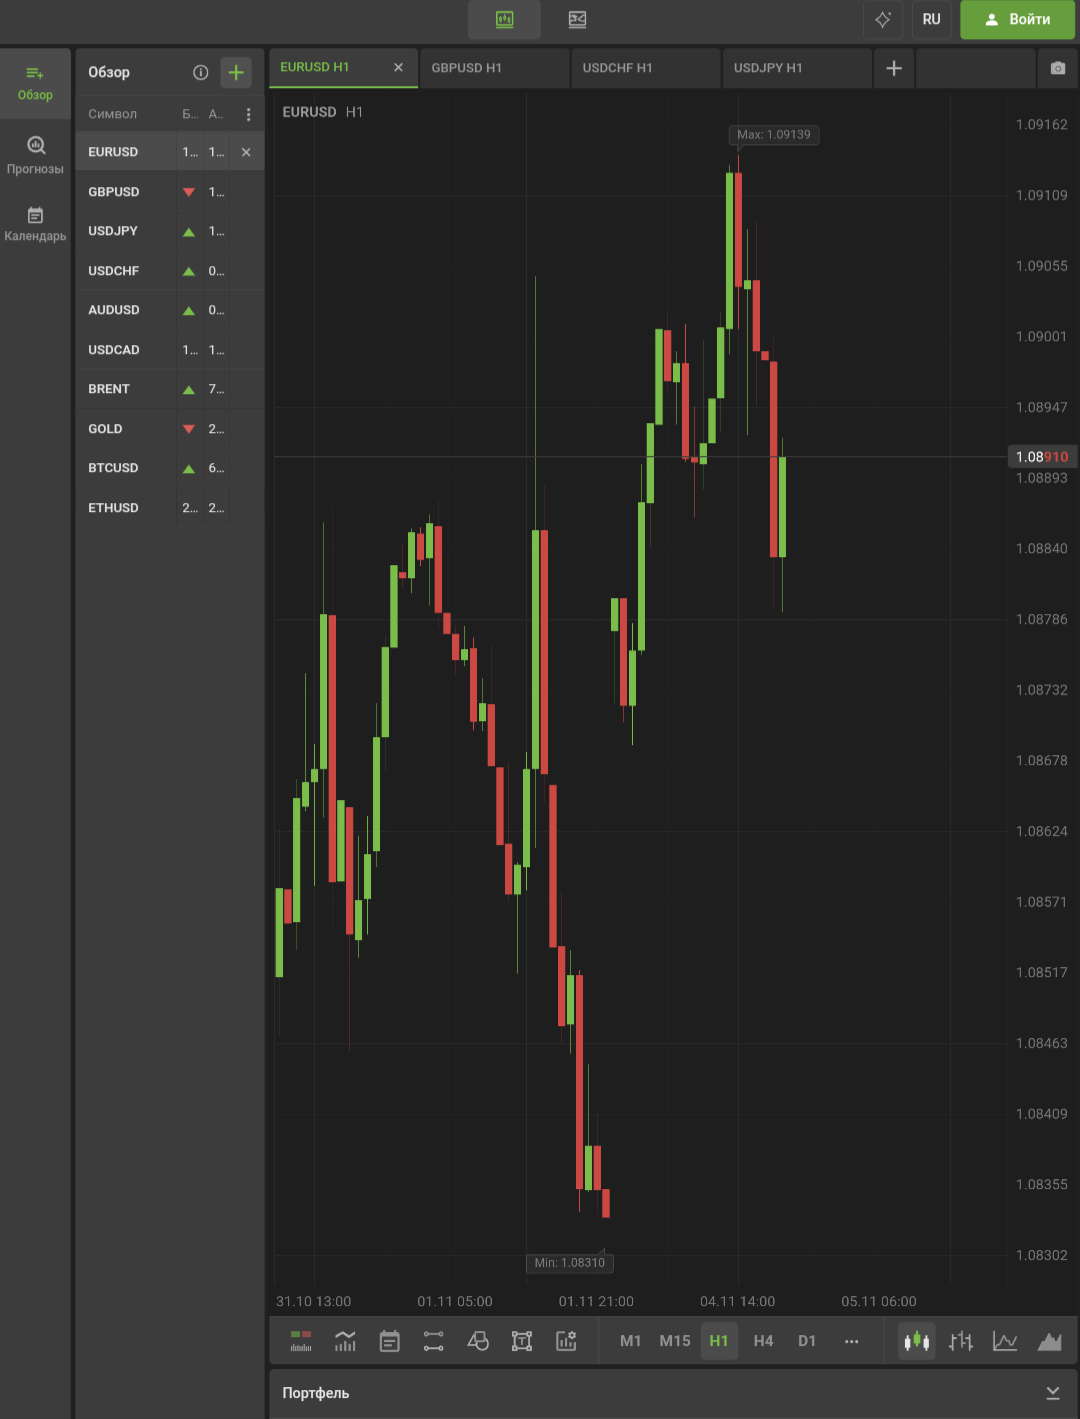Switch chart to bar (OHLC) view
This screenshot has height=1419, width=1080.
click(961, 1341)
